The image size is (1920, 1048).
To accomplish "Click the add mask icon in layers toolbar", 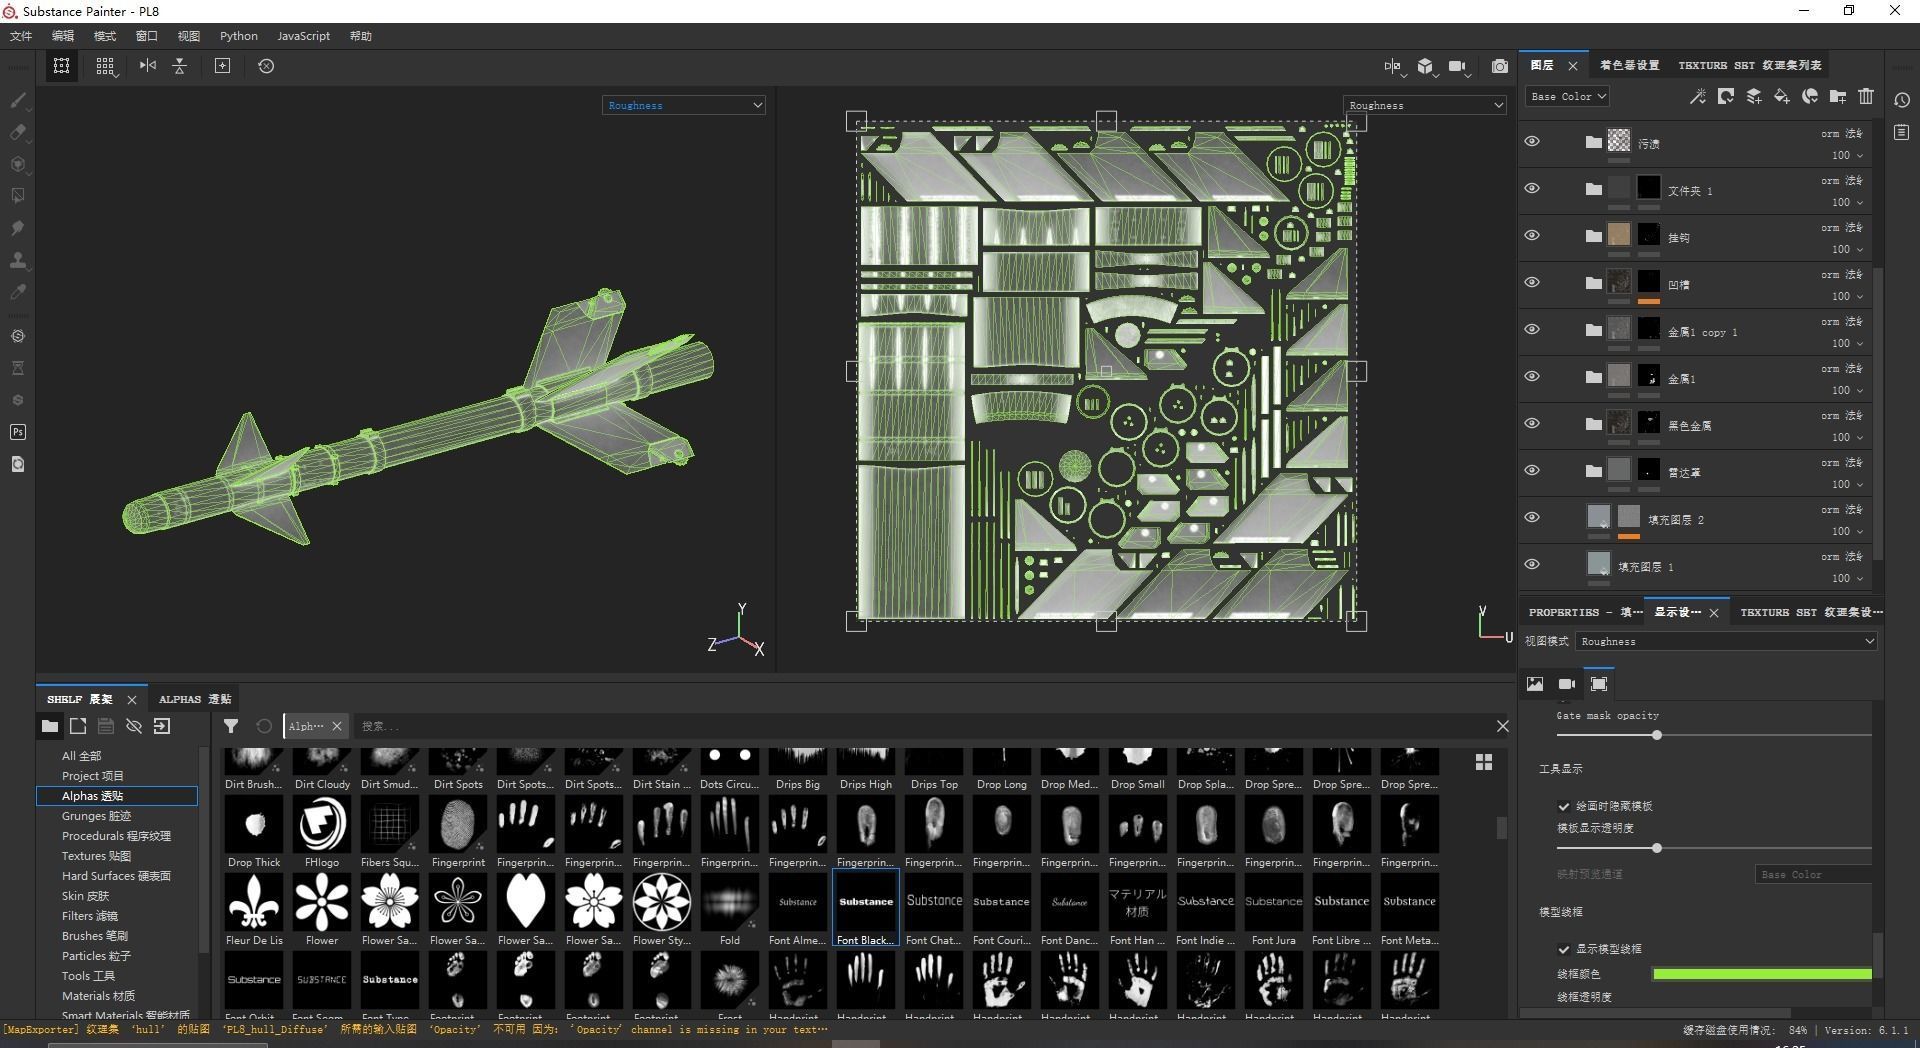I will 1726,96.
